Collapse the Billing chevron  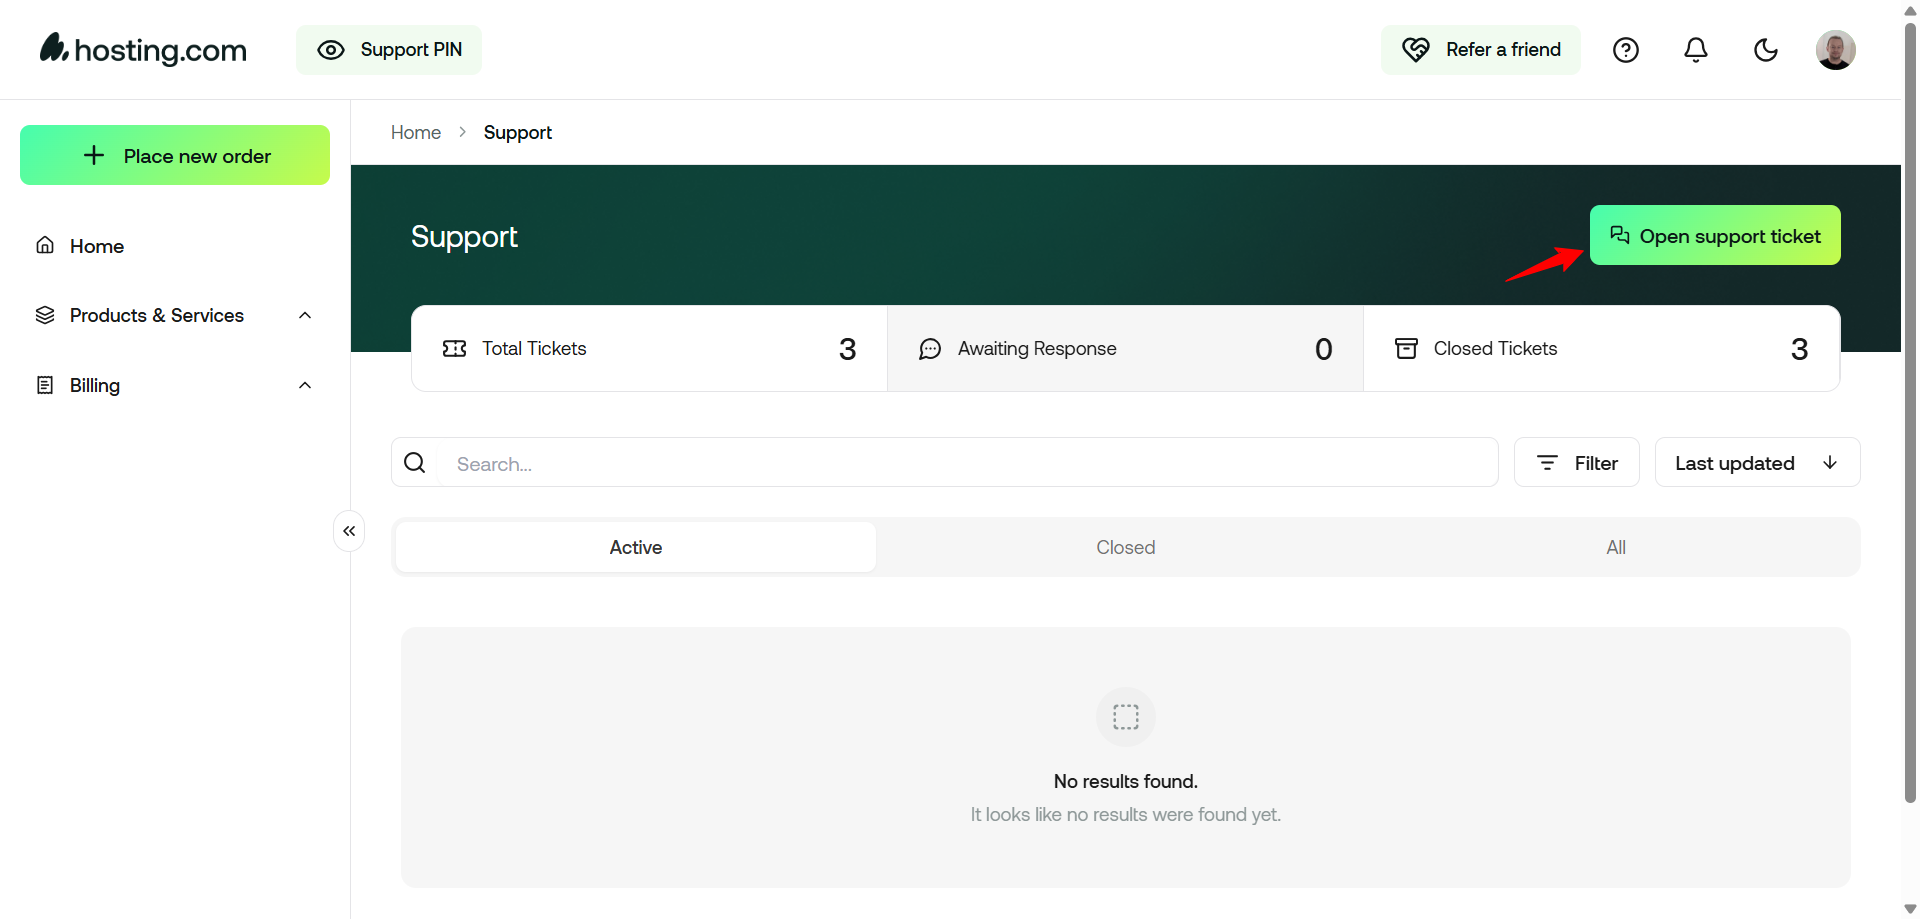pyautogui.click(x=305, y=385)
